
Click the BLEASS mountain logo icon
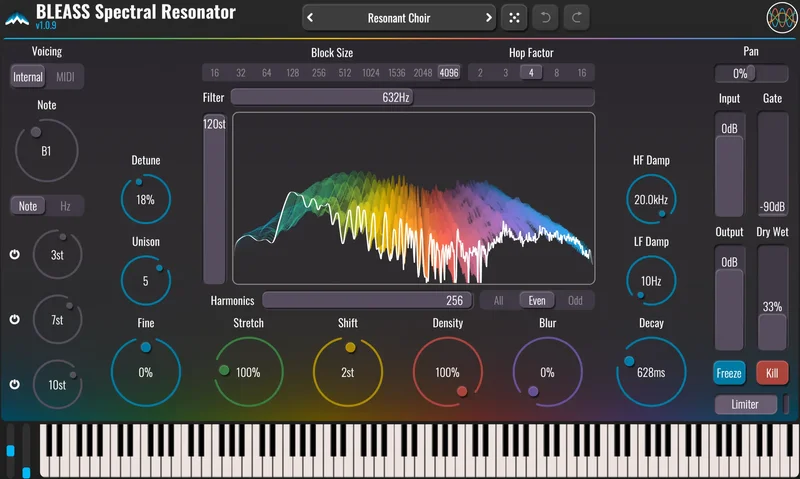(x=17, y=19)
